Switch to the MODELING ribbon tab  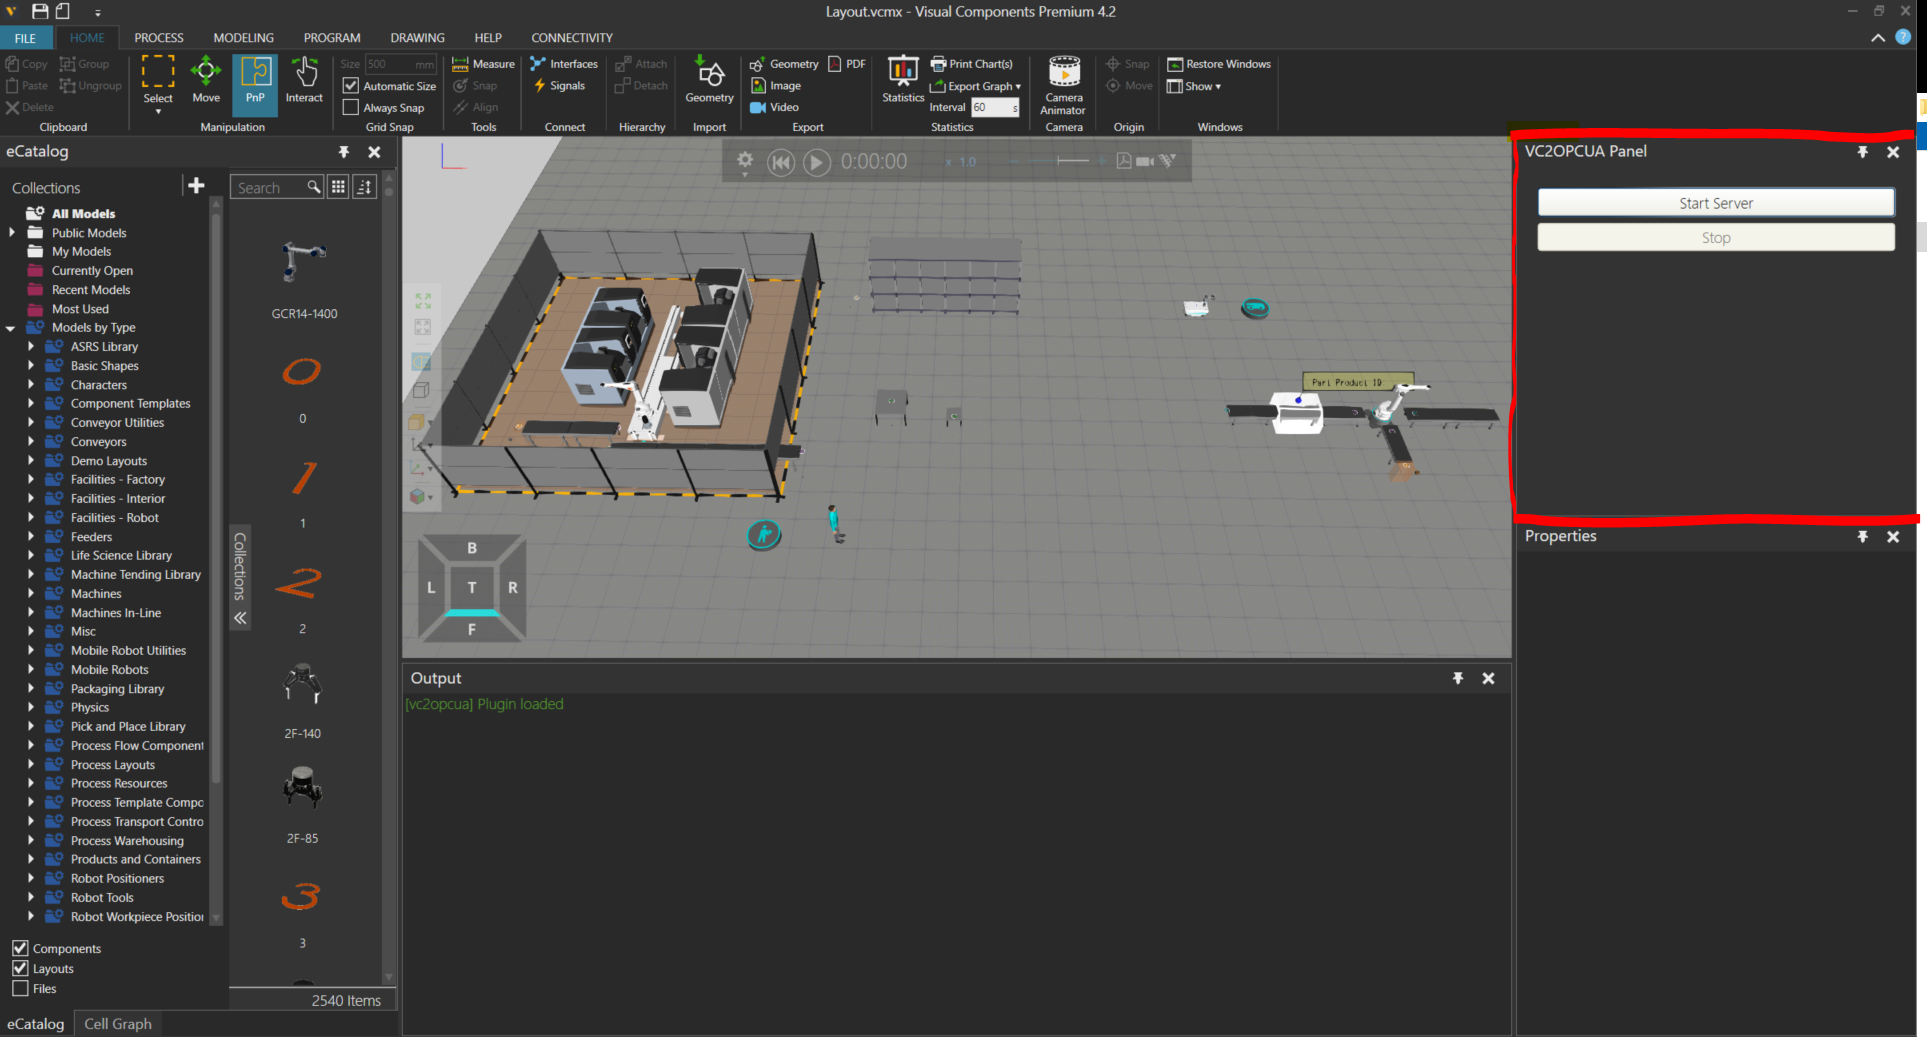pos(243,37)
